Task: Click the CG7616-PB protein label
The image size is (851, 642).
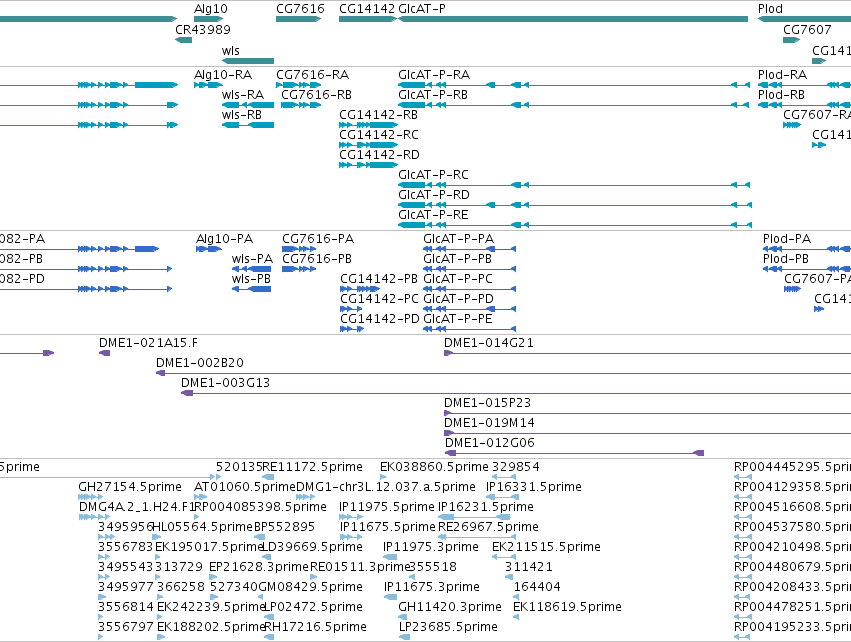Action: click(x=317, y=259)
